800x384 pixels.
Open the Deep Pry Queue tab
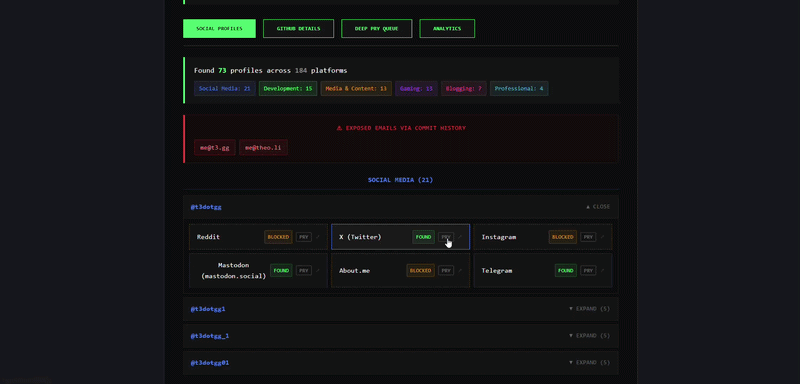tap(377, 29)
